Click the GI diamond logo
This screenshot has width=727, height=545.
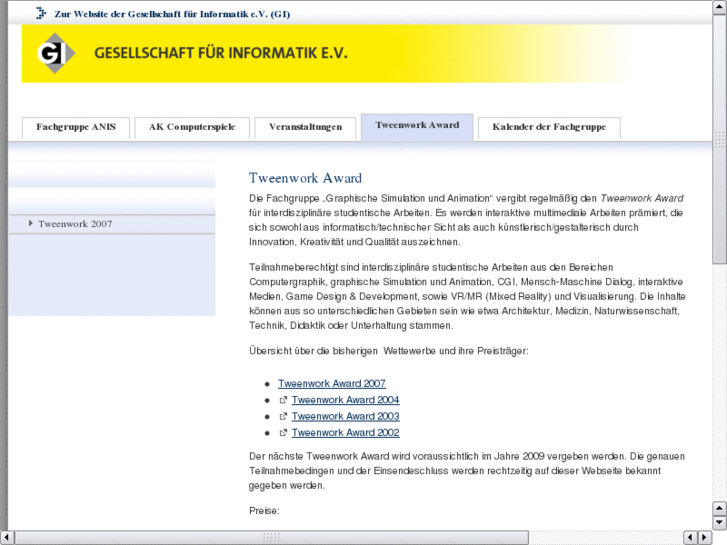(56, 53)
